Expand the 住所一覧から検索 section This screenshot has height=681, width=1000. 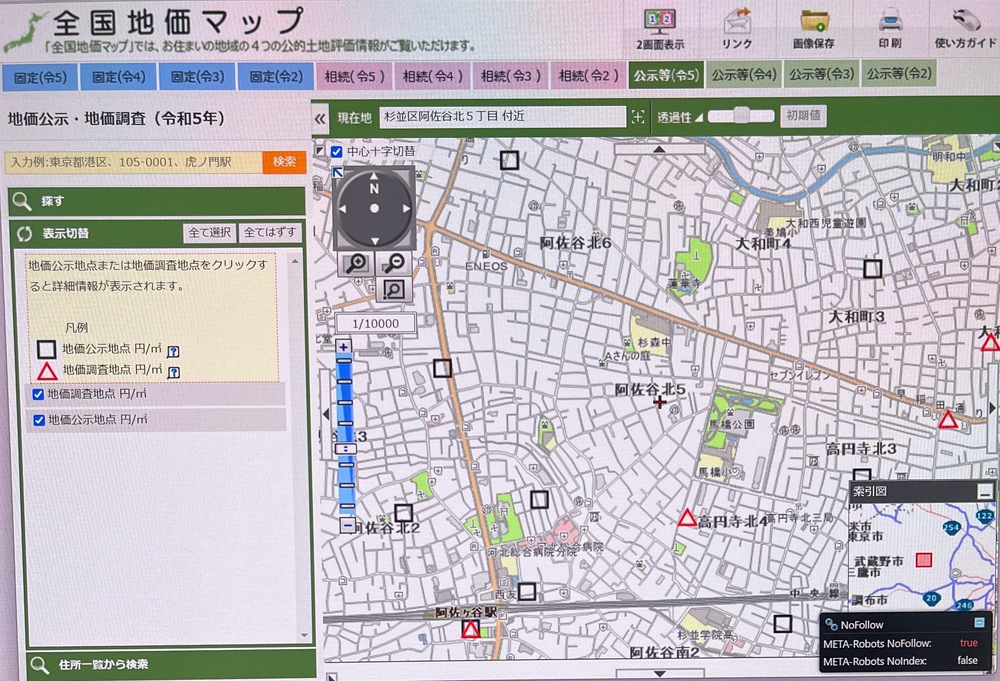pyautogui.click(x=171, y=664)
